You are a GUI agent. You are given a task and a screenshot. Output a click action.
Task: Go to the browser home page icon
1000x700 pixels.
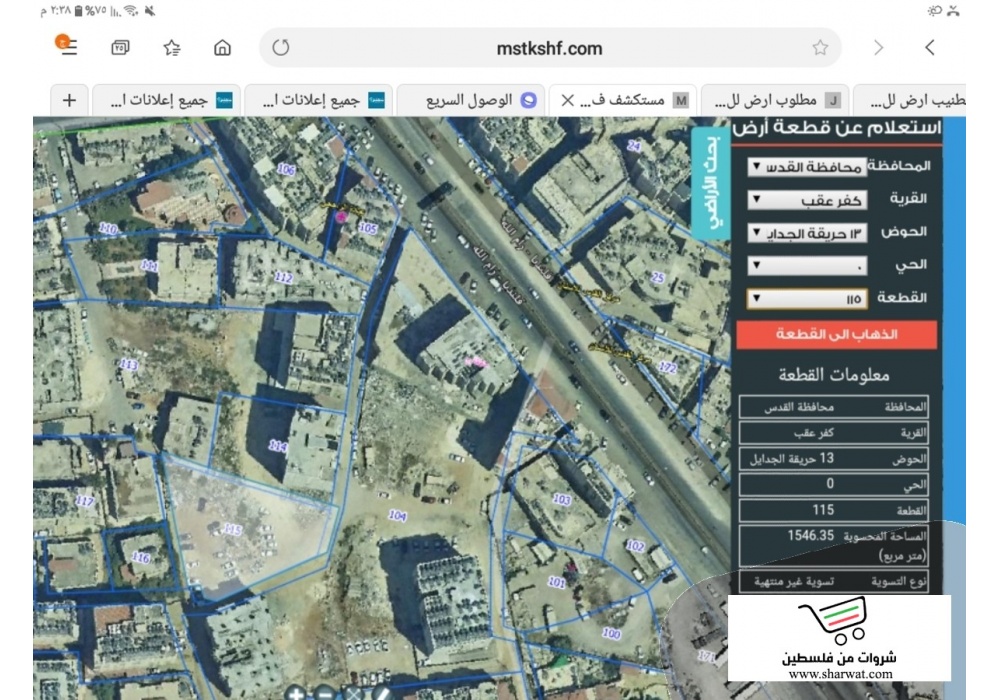tap(222, 47)
